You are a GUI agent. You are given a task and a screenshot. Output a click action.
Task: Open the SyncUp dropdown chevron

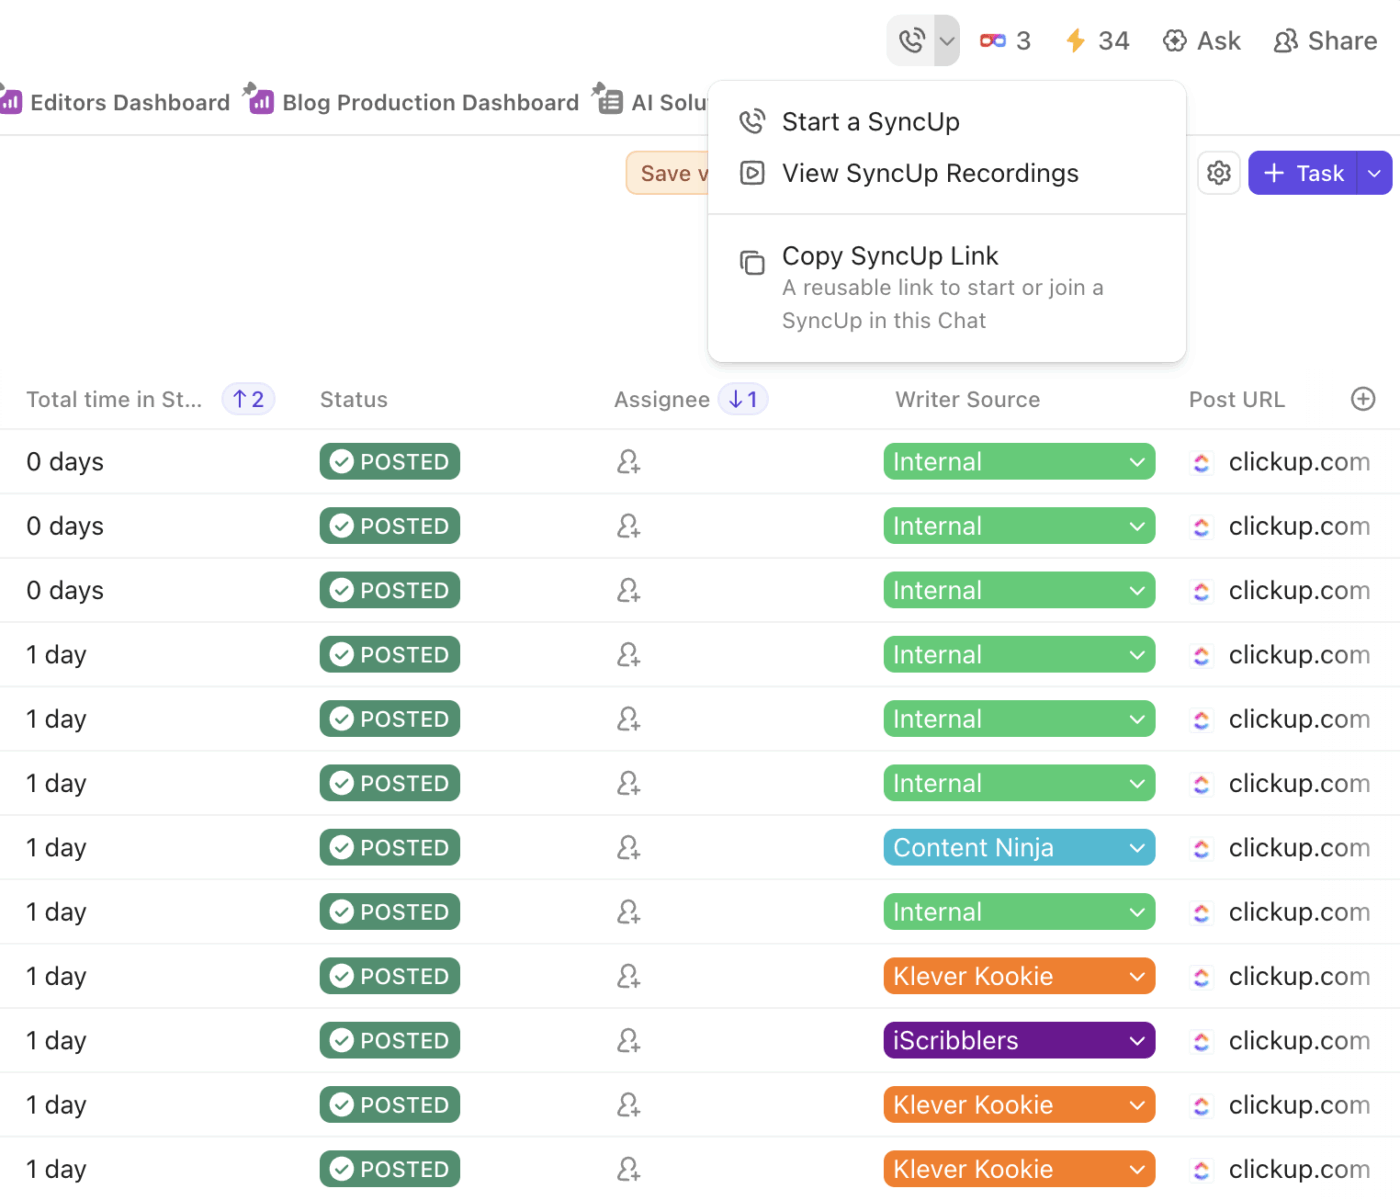946,41
